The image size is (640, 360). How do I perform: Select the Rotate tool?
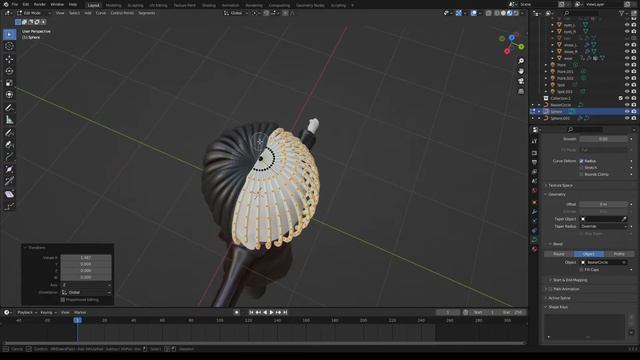pyautogui.click(x=9, y=71)
